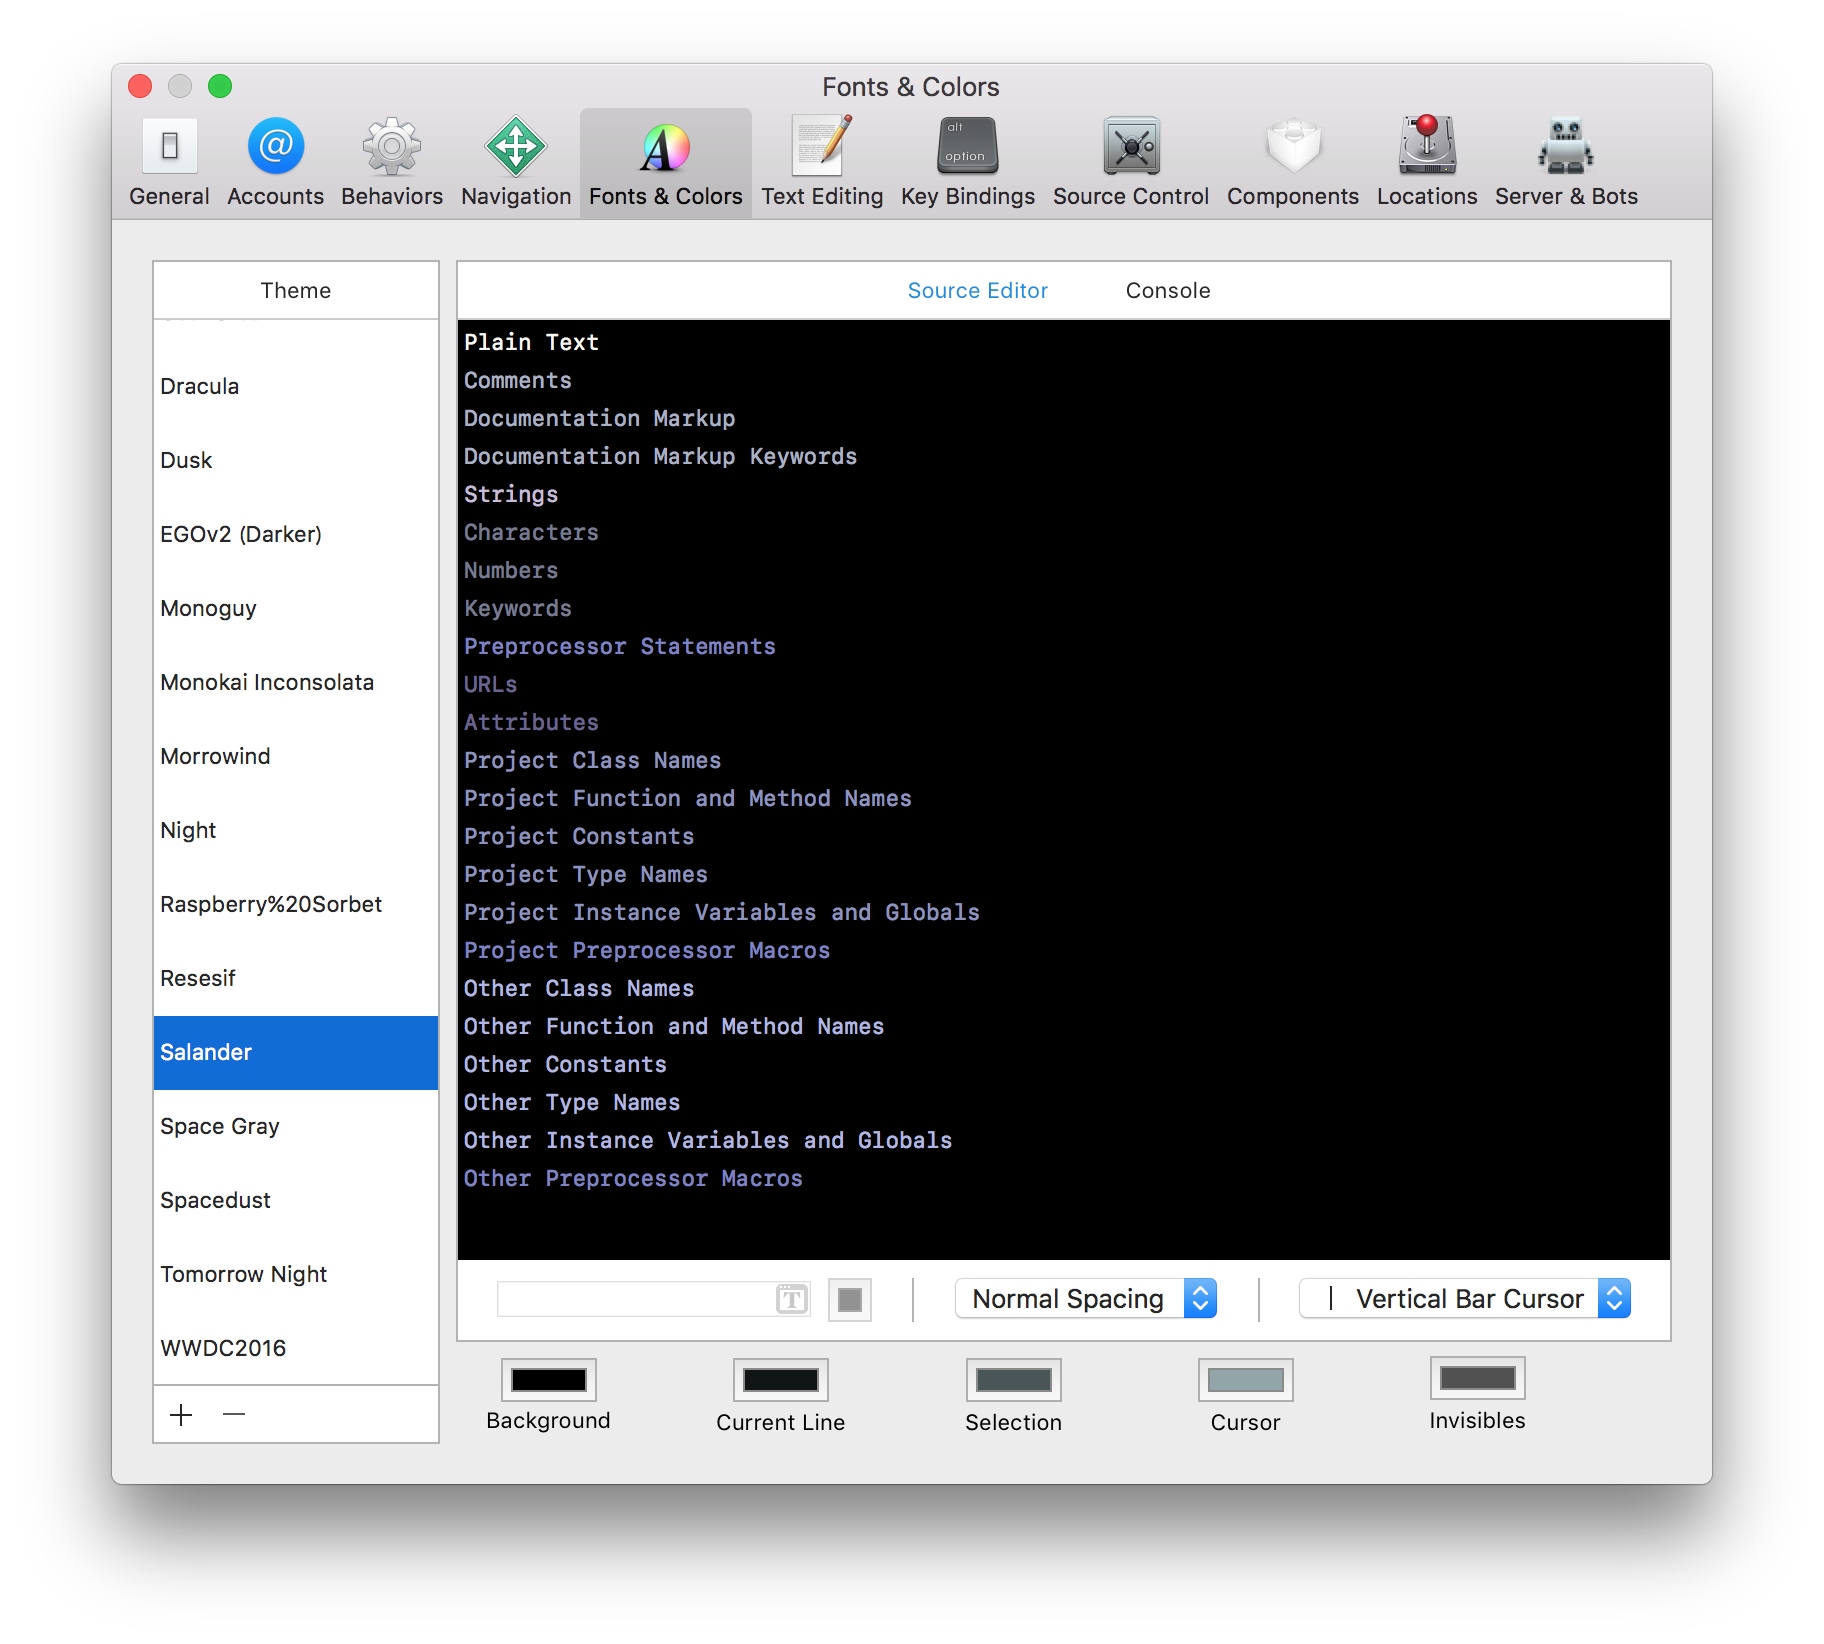
Task: Select the Morrowind theme
Action: [296, 757]
